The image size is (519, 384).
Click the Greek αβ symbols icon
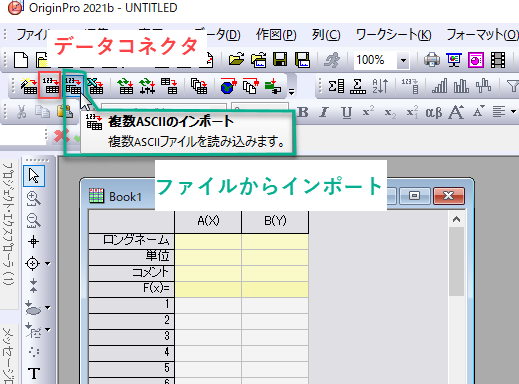434,113
